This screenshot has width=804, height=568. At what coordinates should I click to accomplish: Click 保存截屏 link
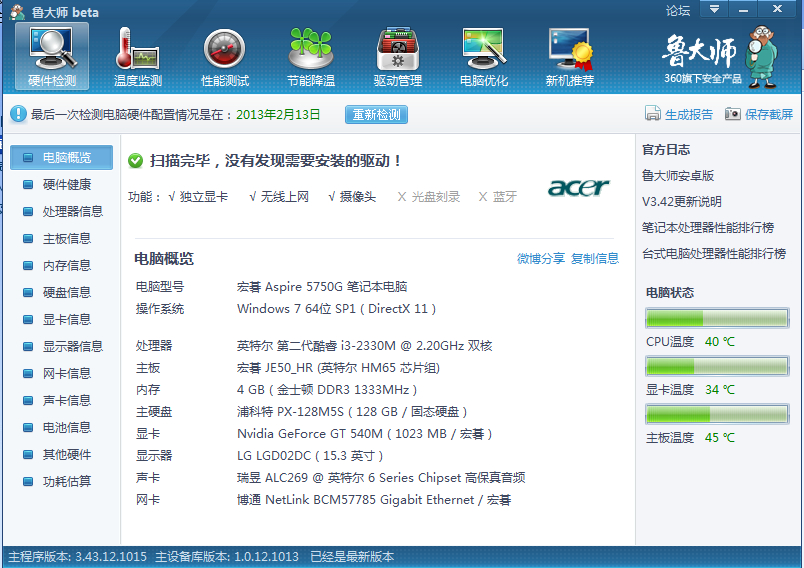tap(769, 114)
